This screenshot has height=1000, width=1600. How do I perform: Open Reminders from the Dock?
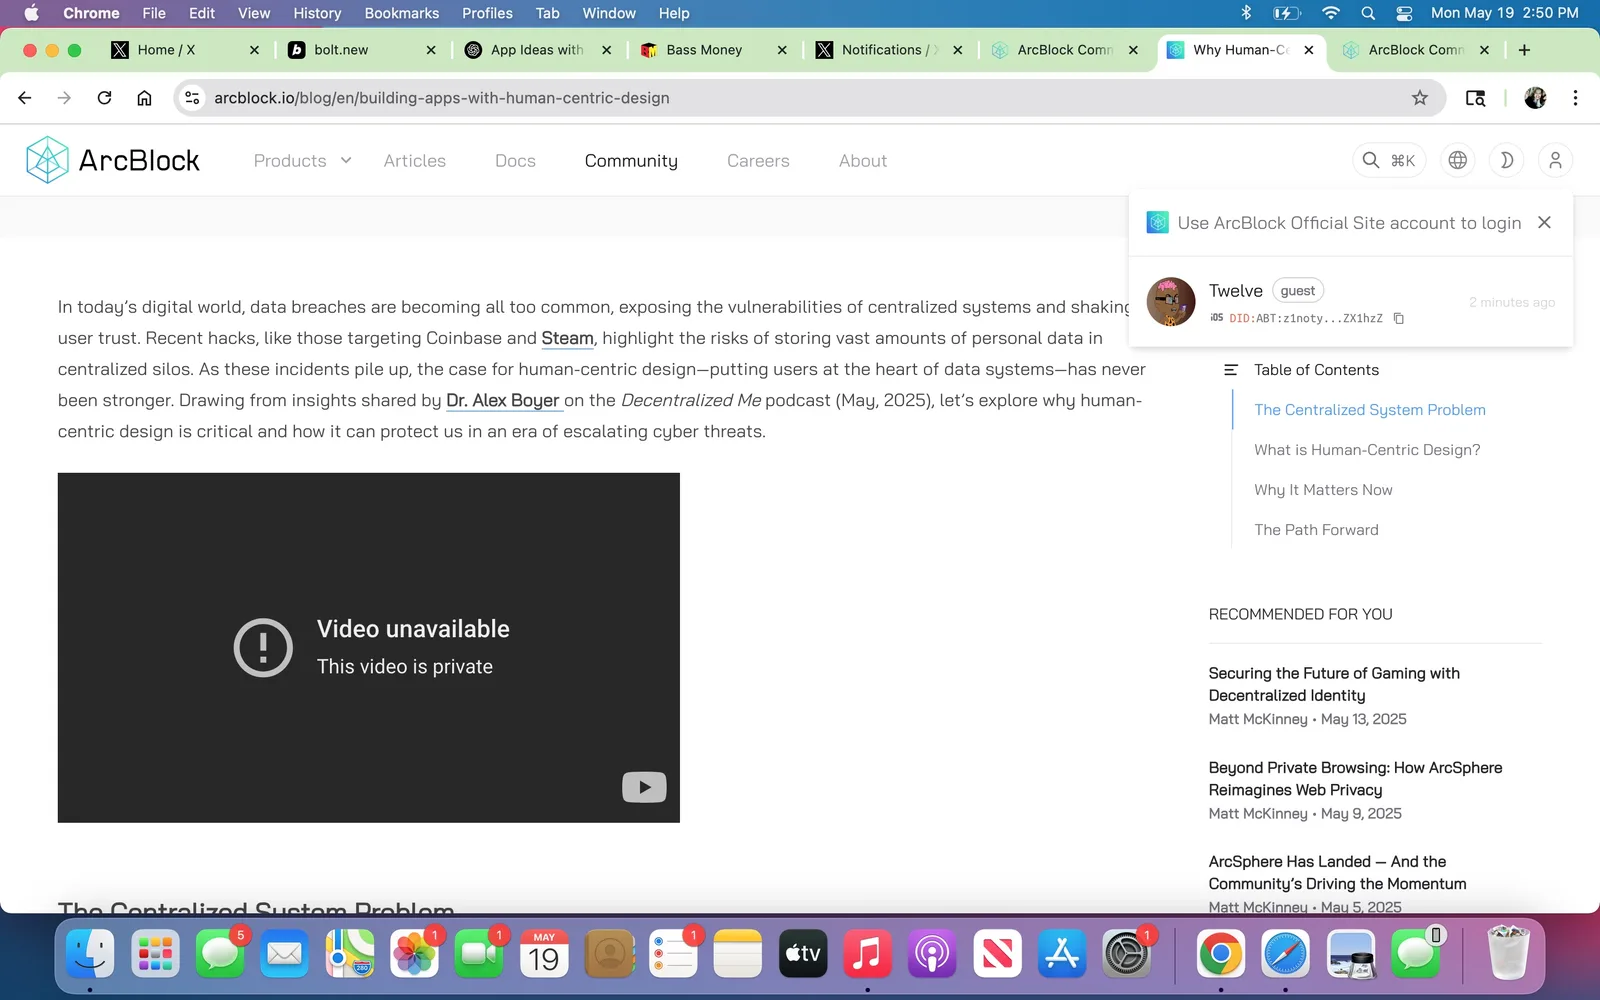coord(673,954)
